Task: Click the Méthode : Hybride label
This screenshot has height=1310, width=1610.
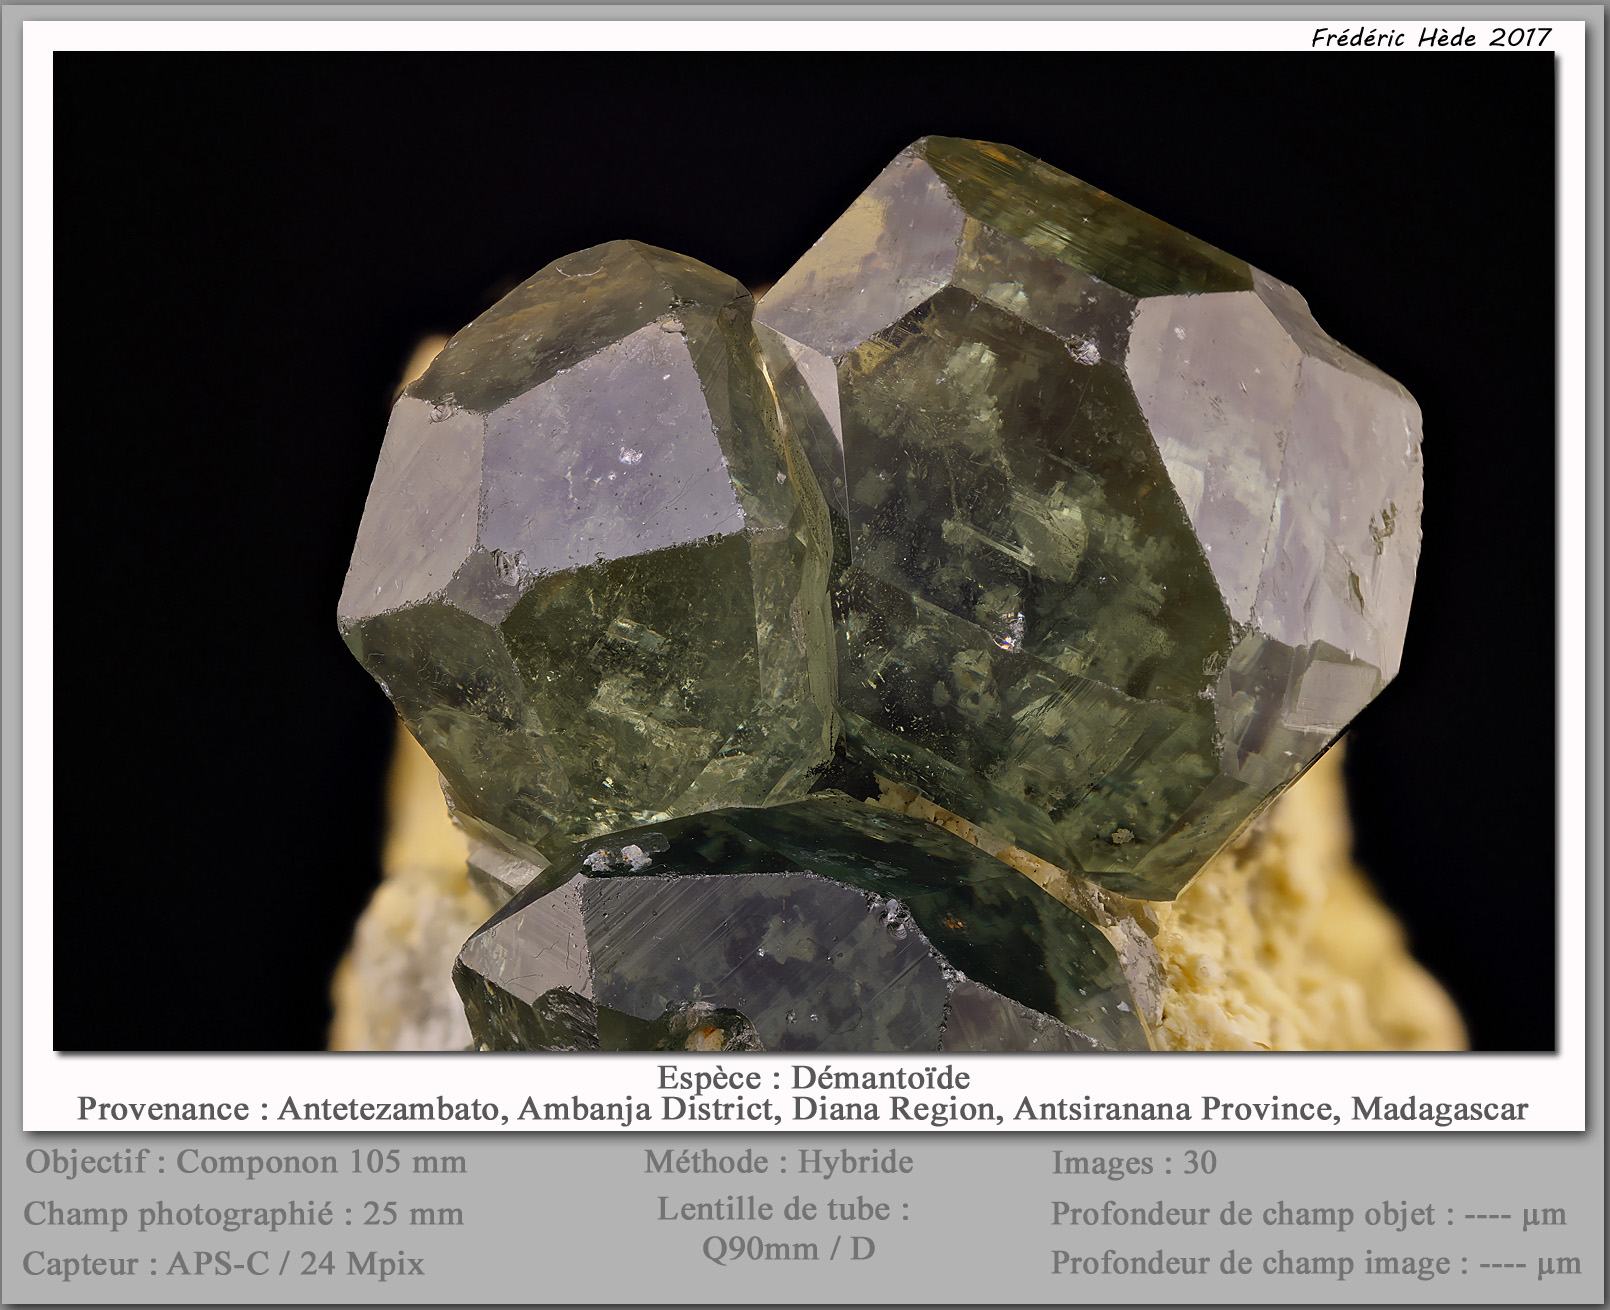Action: point(778,1162)
